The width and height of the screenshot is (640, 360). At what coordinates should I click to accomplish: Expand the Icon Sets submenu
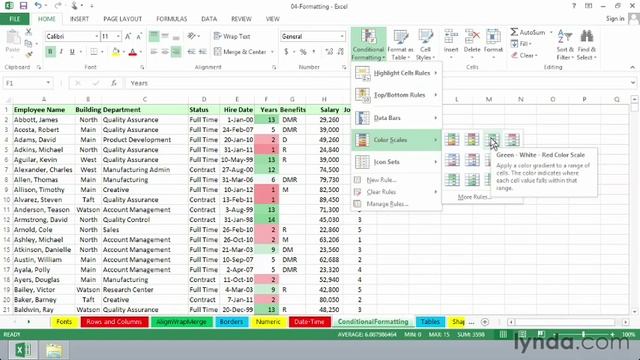coord(396,162)
